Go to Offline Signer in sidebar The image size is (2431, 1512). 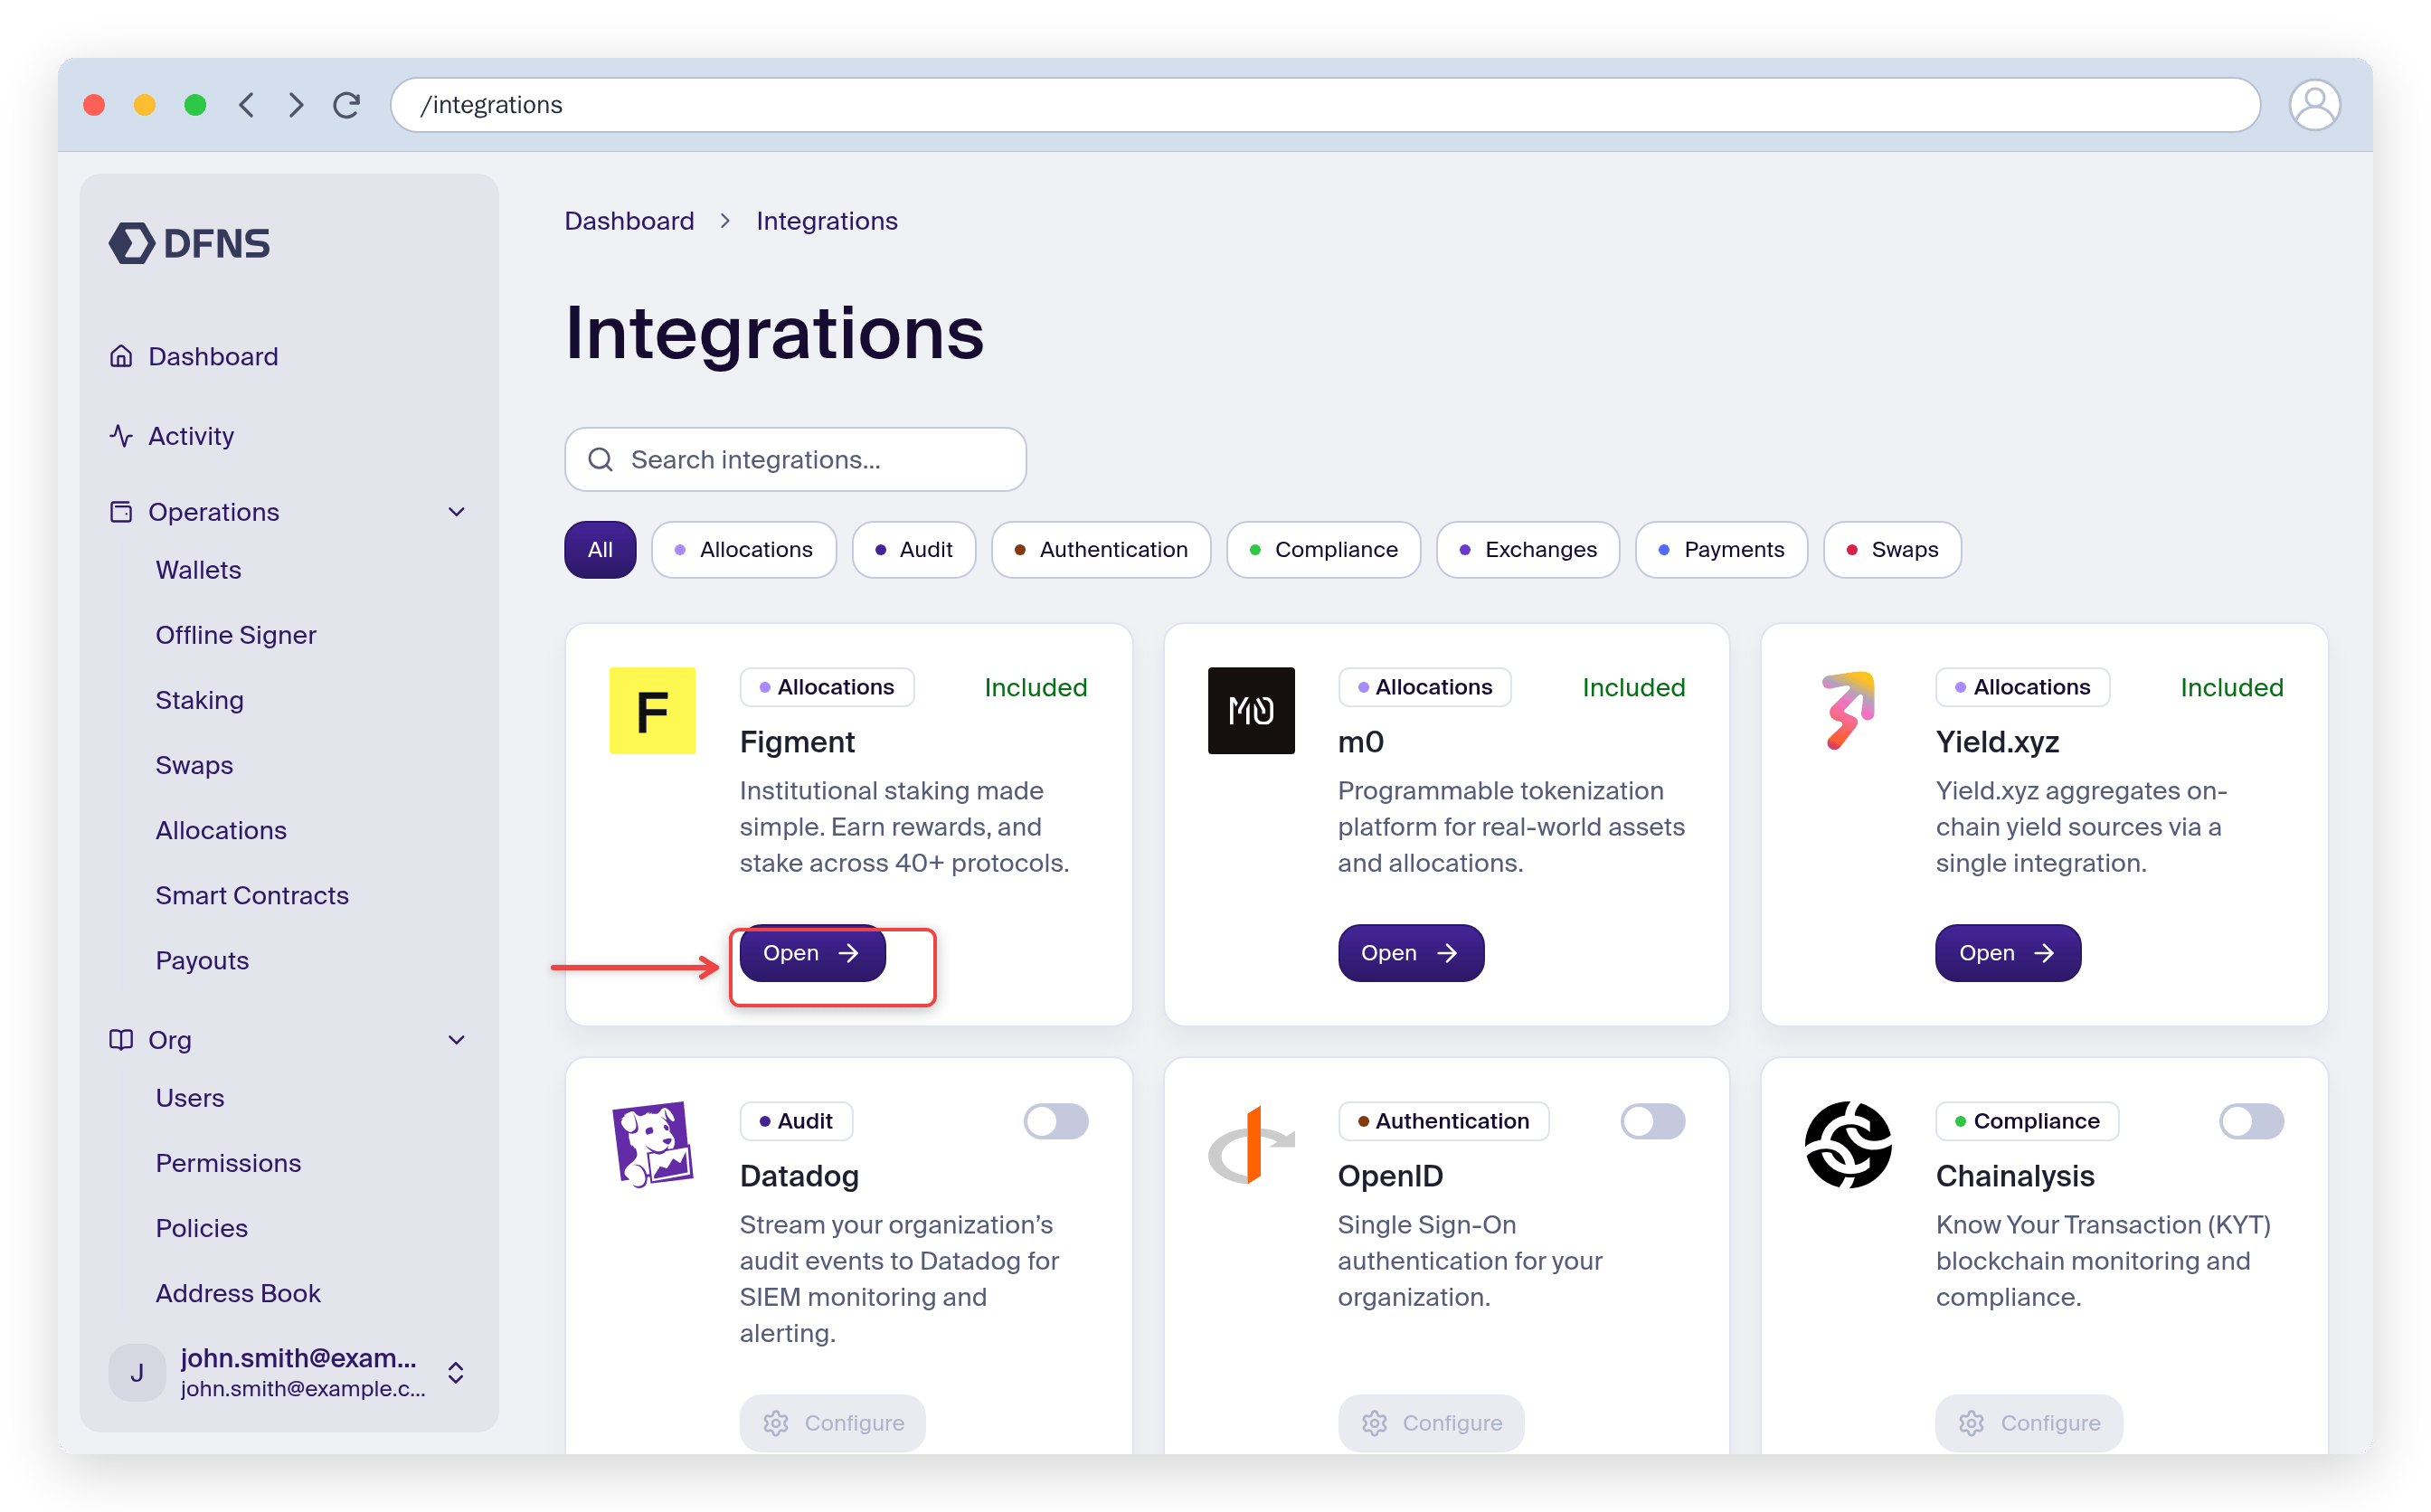point(236,635)
